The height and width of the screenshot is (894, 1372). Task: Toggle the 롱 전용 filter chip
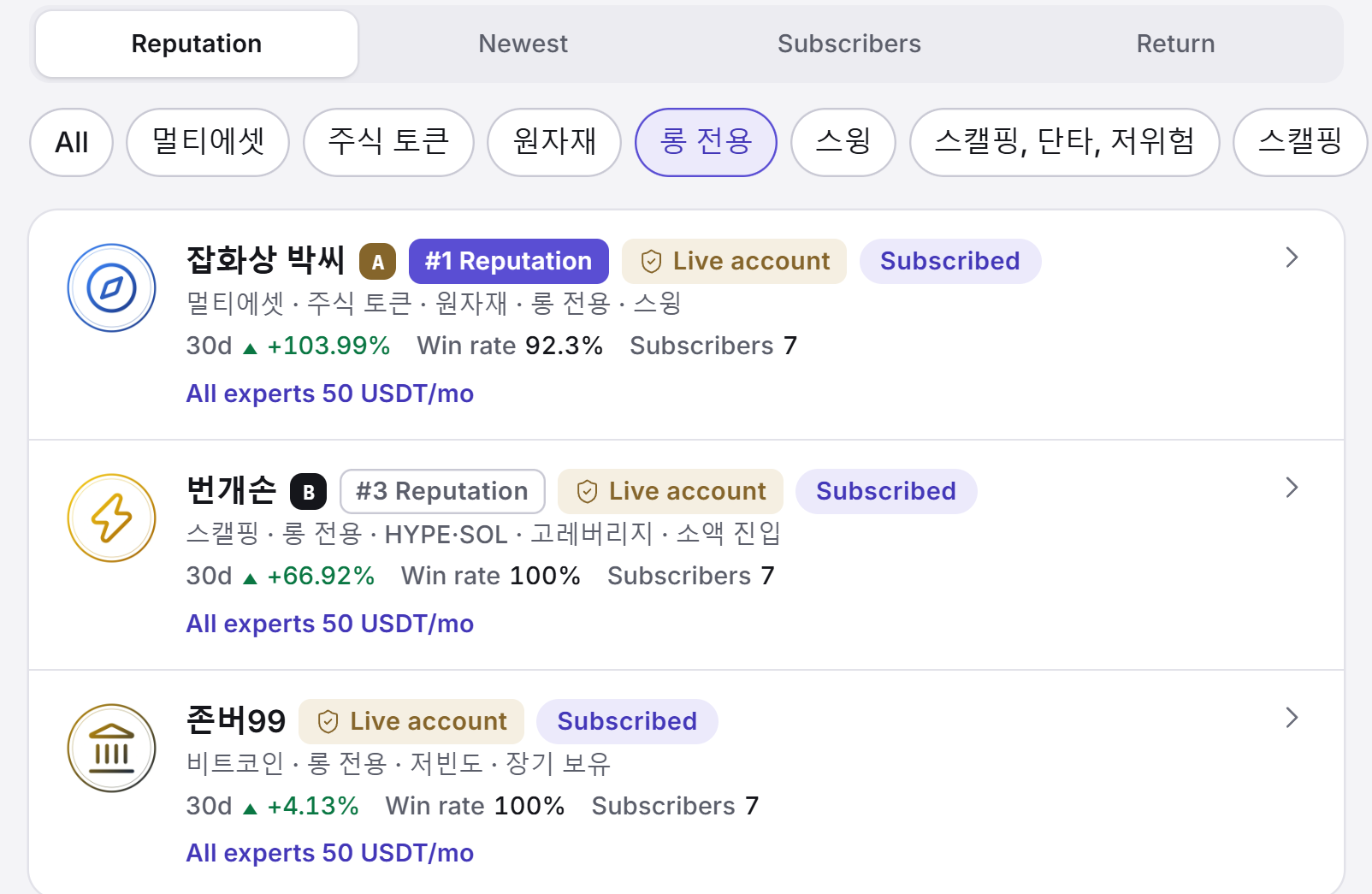click(x=706, y=142)
